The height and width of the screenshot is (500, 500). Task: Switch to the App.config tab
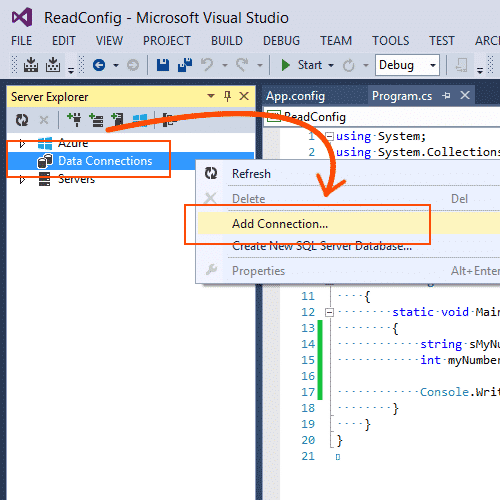(x=295, y=96)
